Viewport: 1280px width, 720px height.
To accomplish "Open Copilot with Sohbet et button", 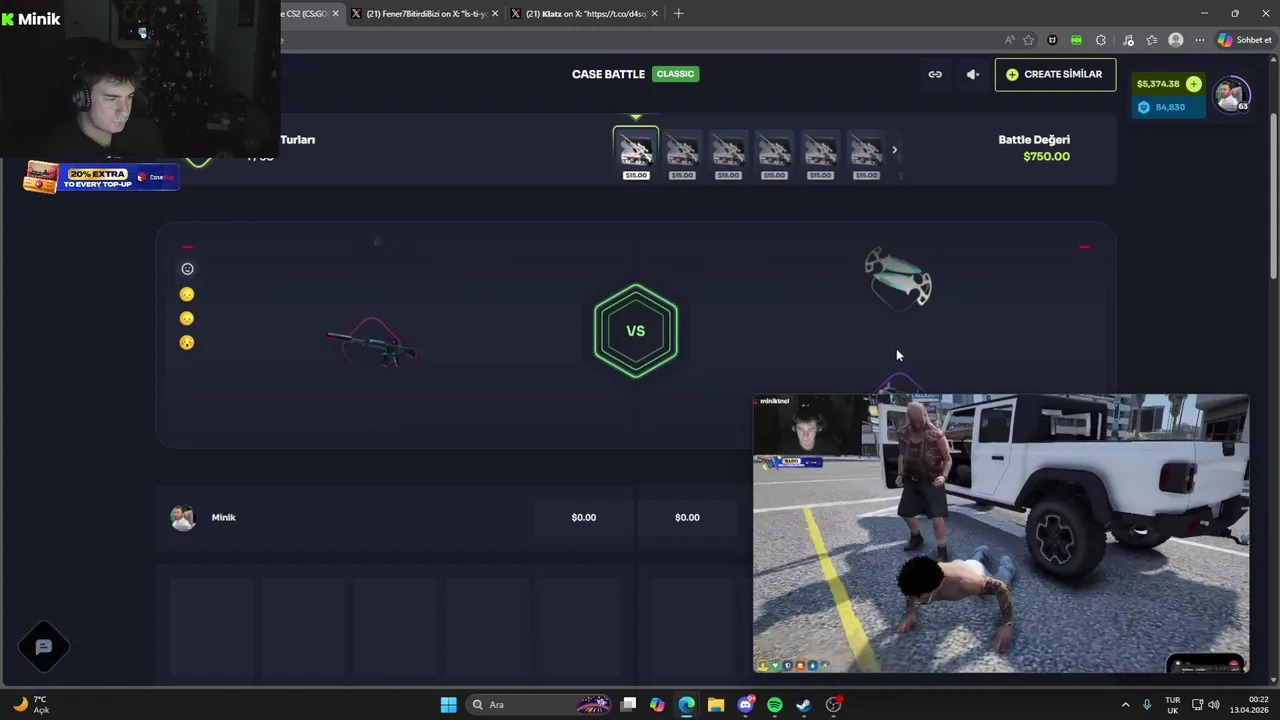I will (x=1245, y=40).
